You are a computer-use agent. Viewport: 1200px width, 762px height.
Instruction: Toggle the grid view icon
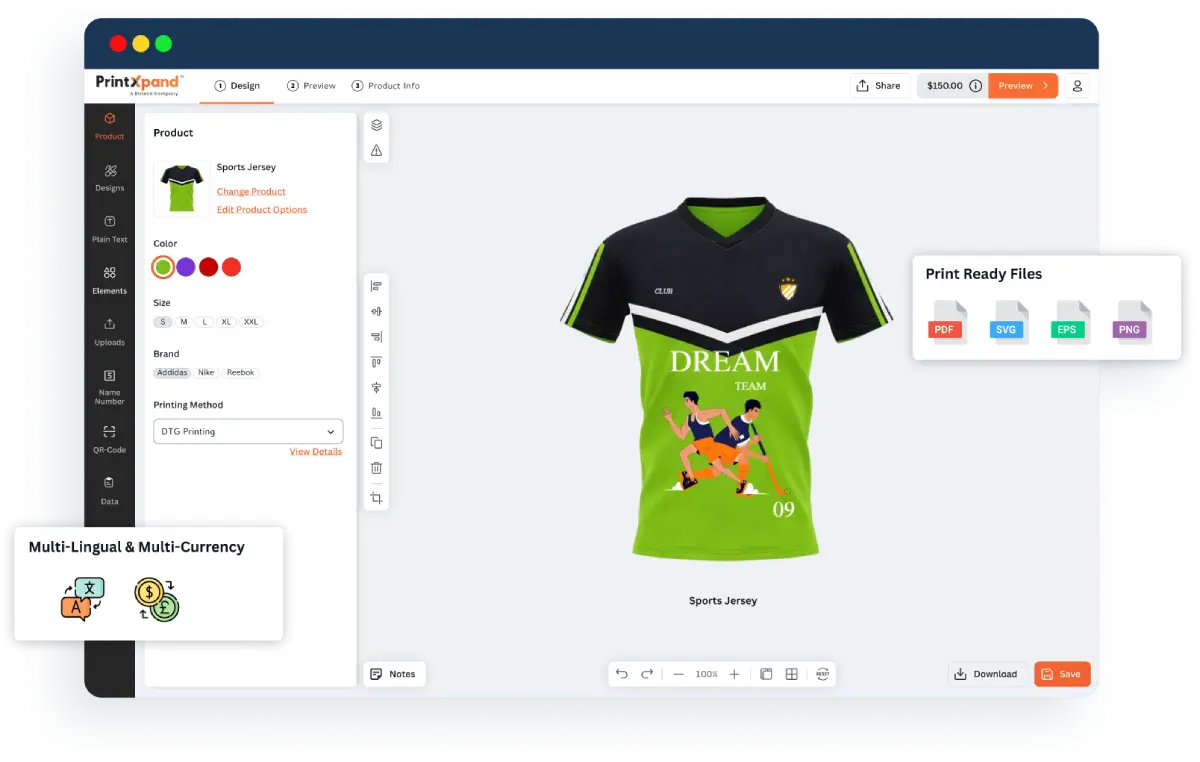click(791, 674)
